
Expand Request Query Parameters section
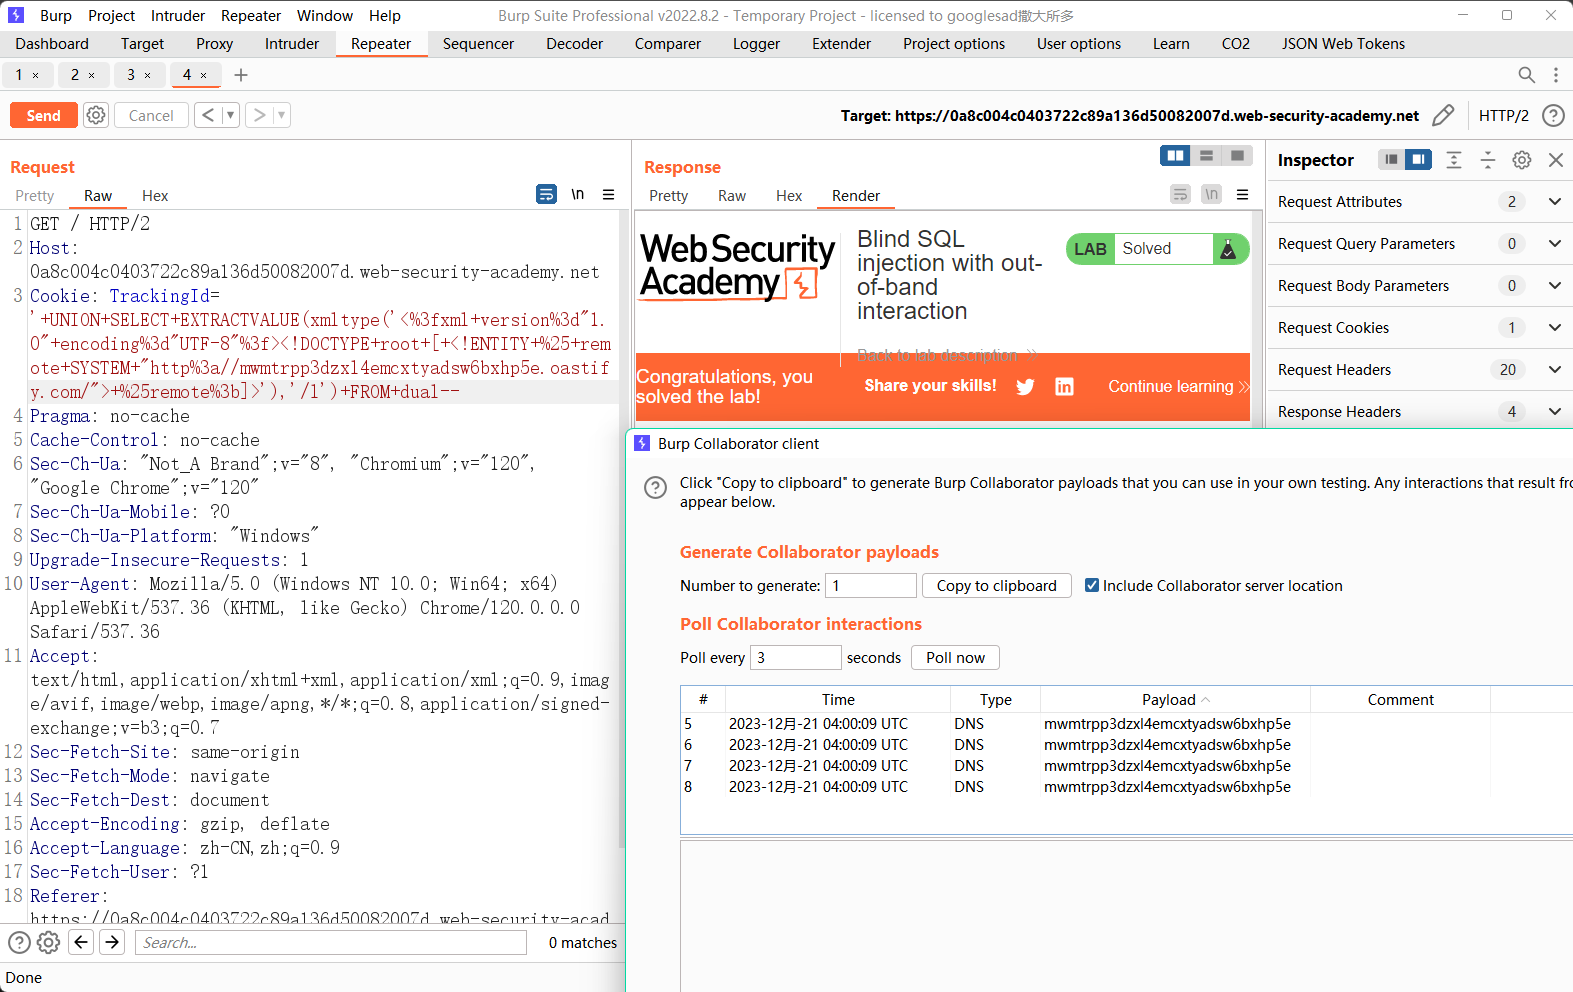coord(1555,244)
